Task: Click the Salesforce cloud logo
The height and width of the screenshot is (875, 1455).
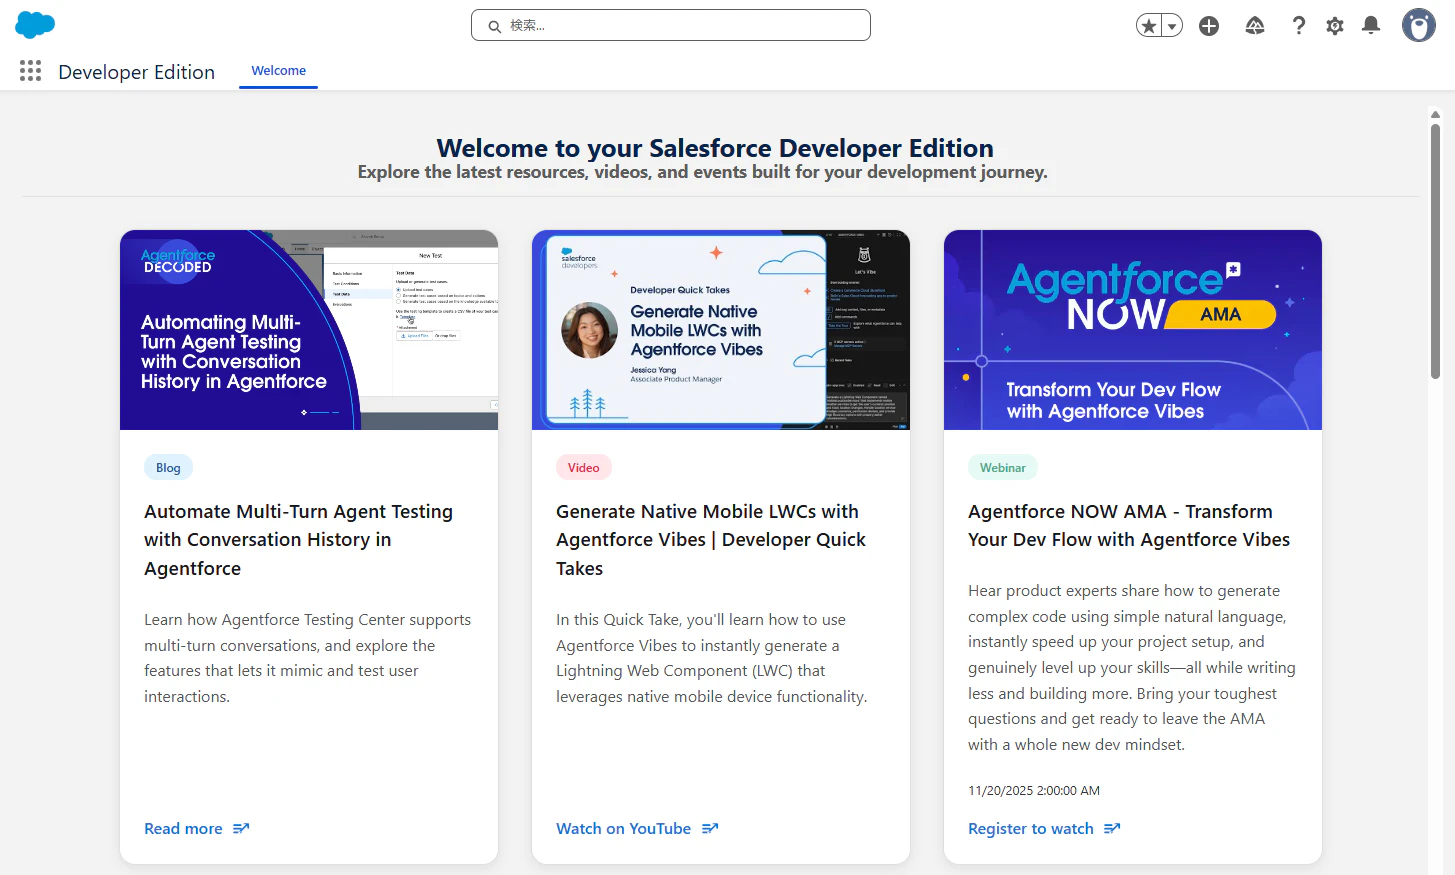Action: coord(35,25)
